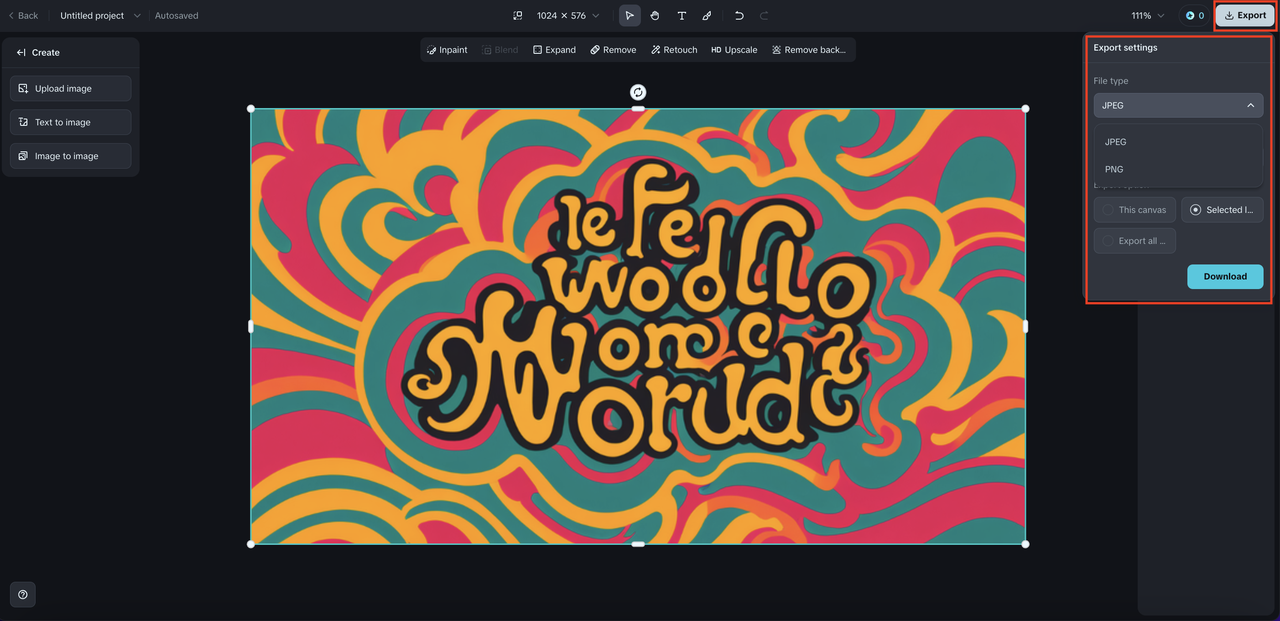
Task: Select the Export all option
Action: [x=1134, y=241]
